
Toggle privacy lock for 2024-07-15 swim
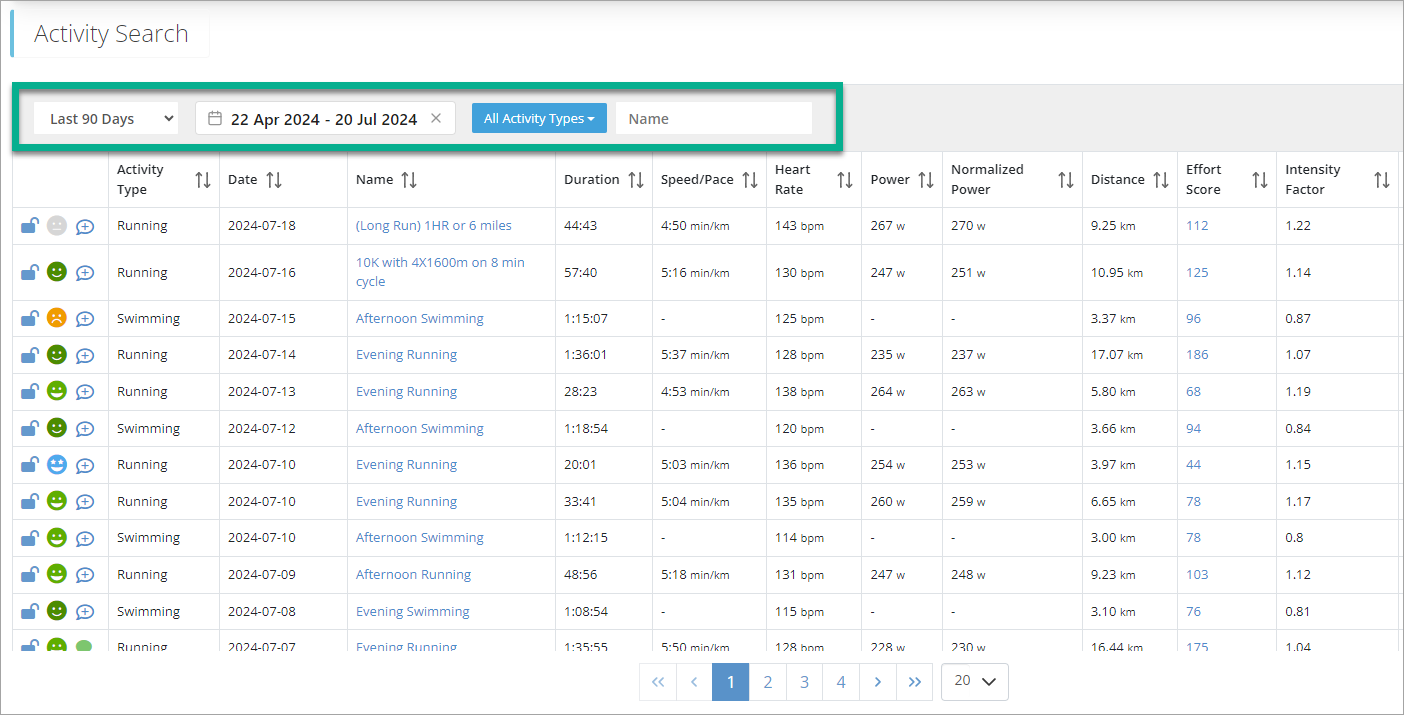(x=30, y=318)
